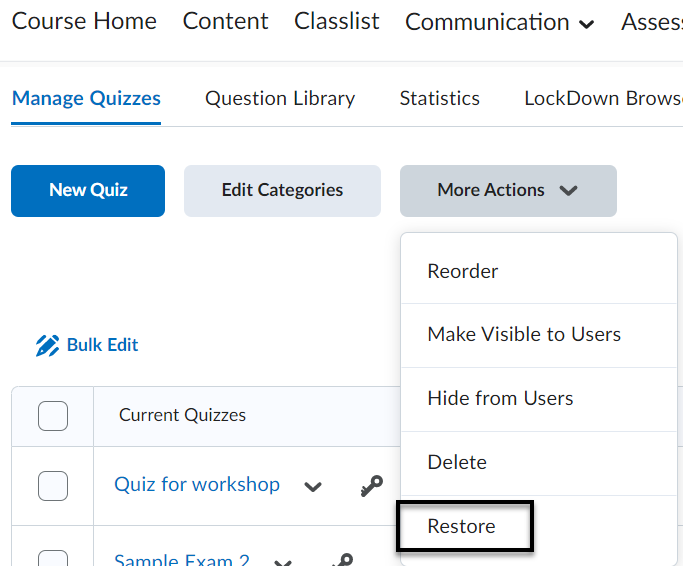683x566 pixels.
Task: Click key icon beside Quiz for workshop
Action: [x=371, y=486]
